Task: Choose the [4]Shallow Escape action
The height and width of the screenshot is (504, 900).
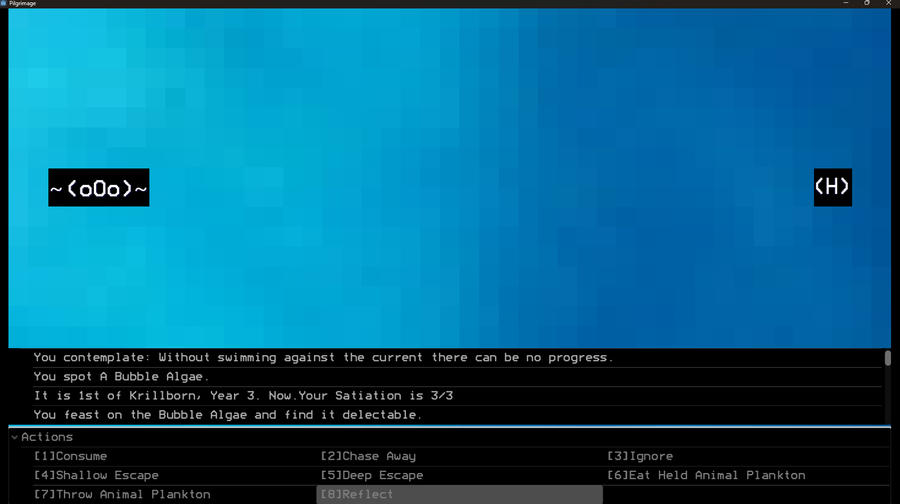Action: tap(96, 475)
